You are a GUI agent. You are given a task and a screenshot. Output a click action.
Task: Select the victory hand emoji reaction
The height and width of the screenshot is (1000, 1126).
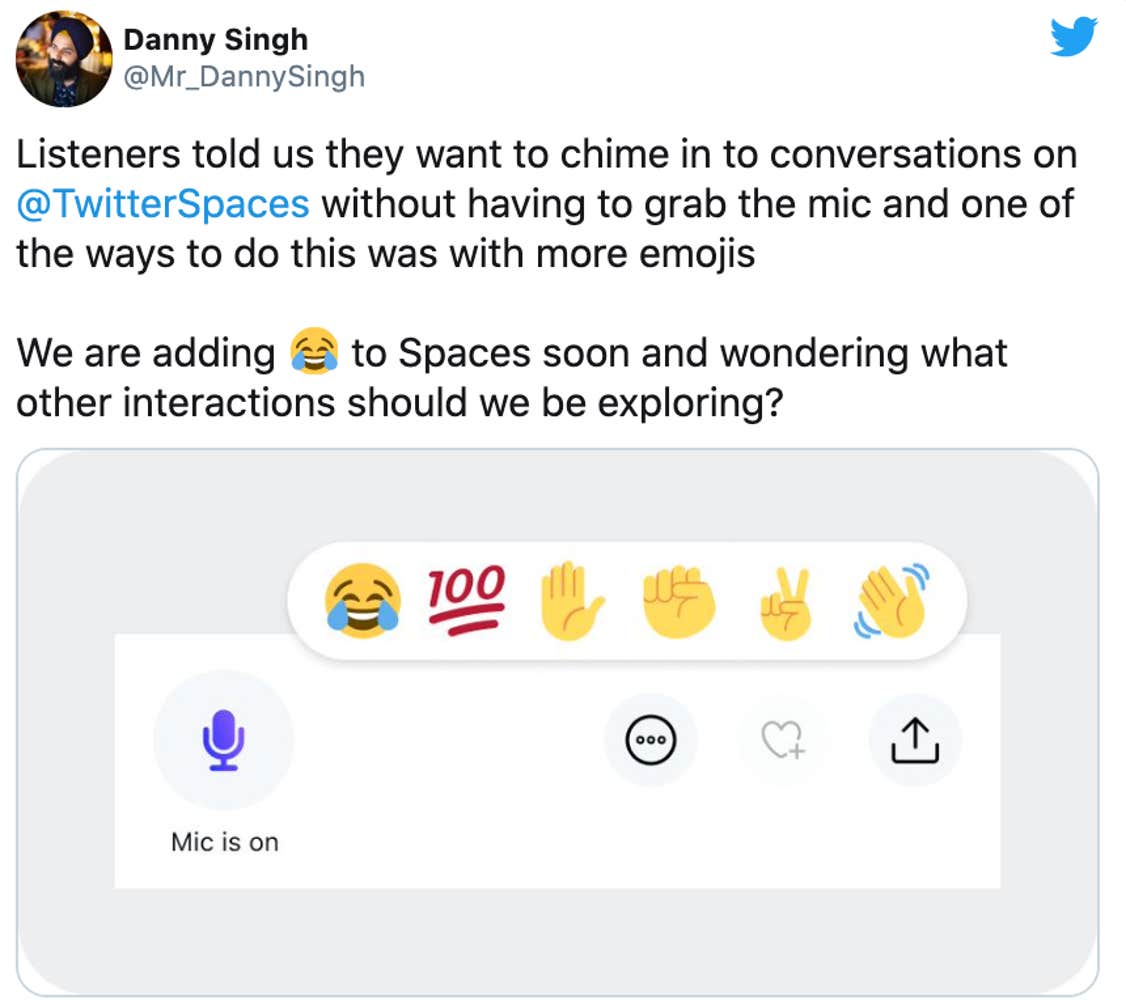coord(786,600)
